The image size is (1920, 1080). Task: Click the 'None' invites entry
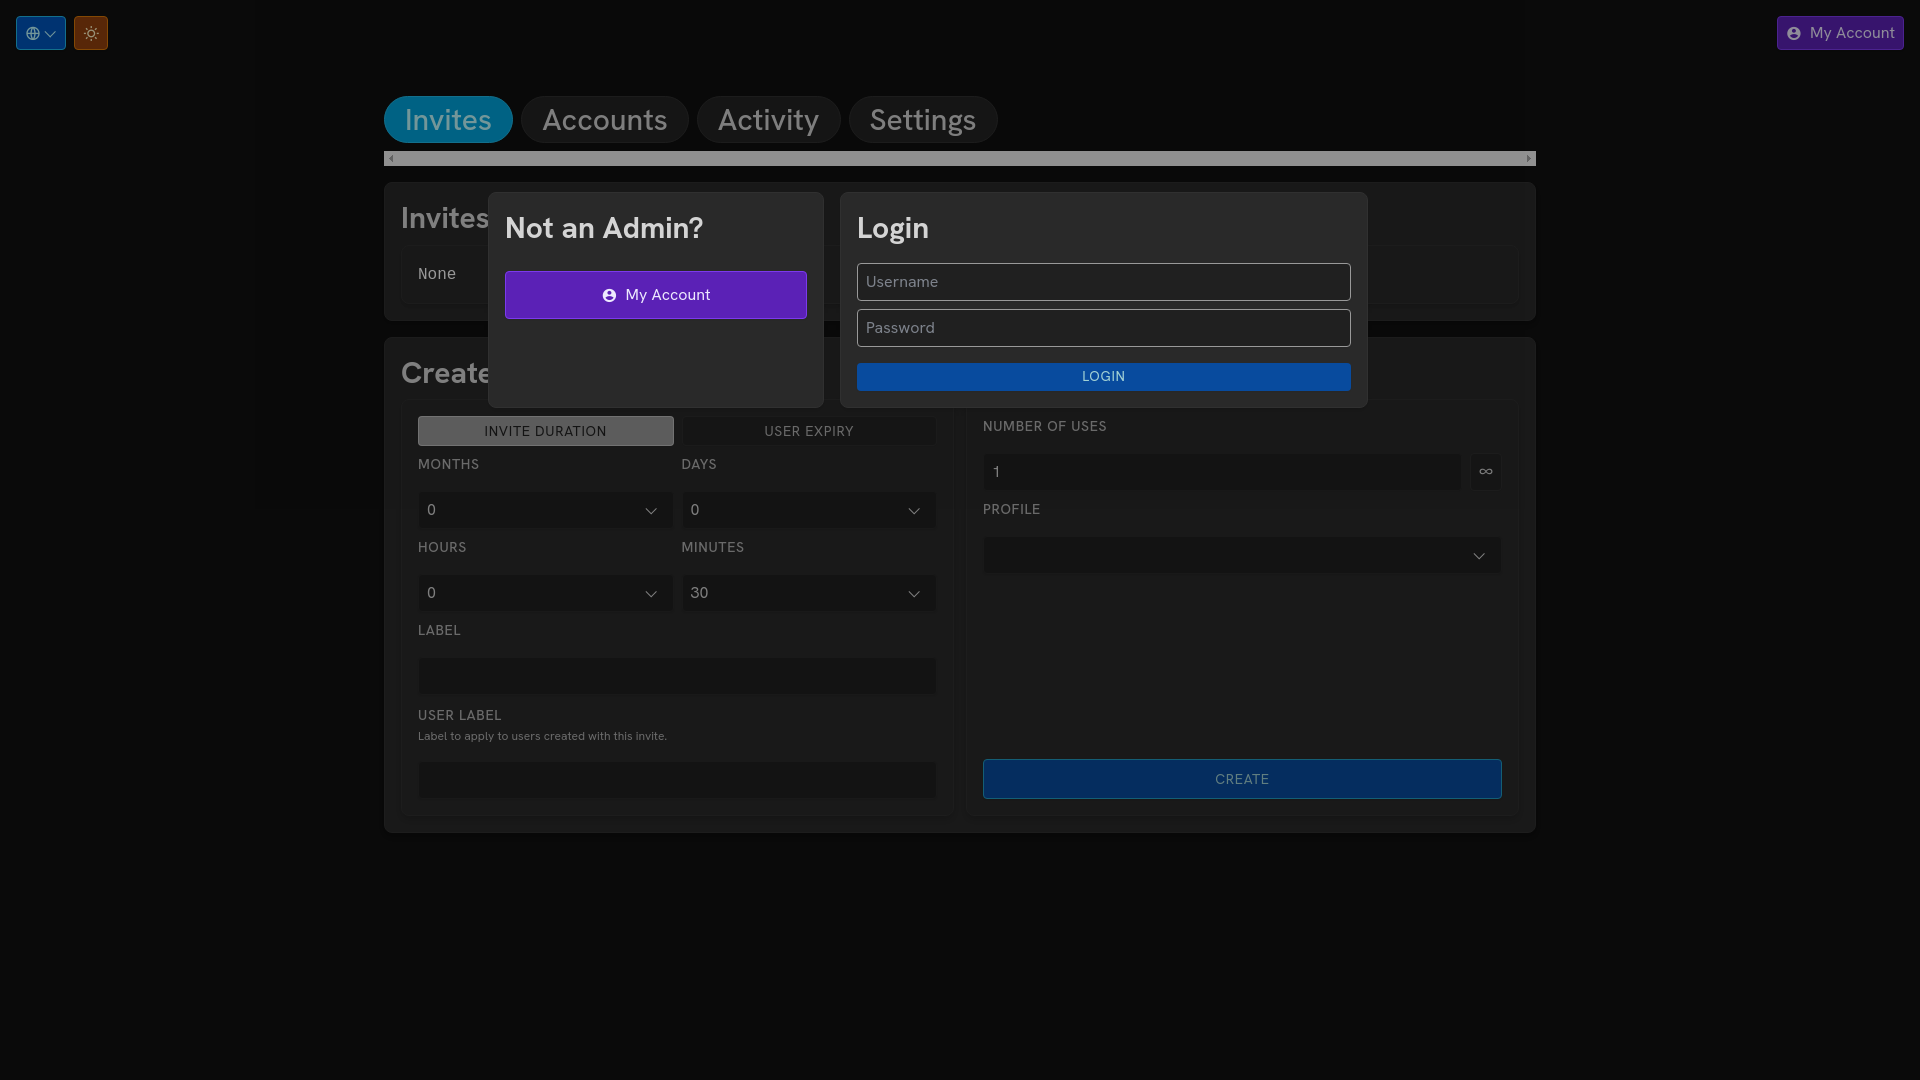pyautogui.click(x=437, y=274)
